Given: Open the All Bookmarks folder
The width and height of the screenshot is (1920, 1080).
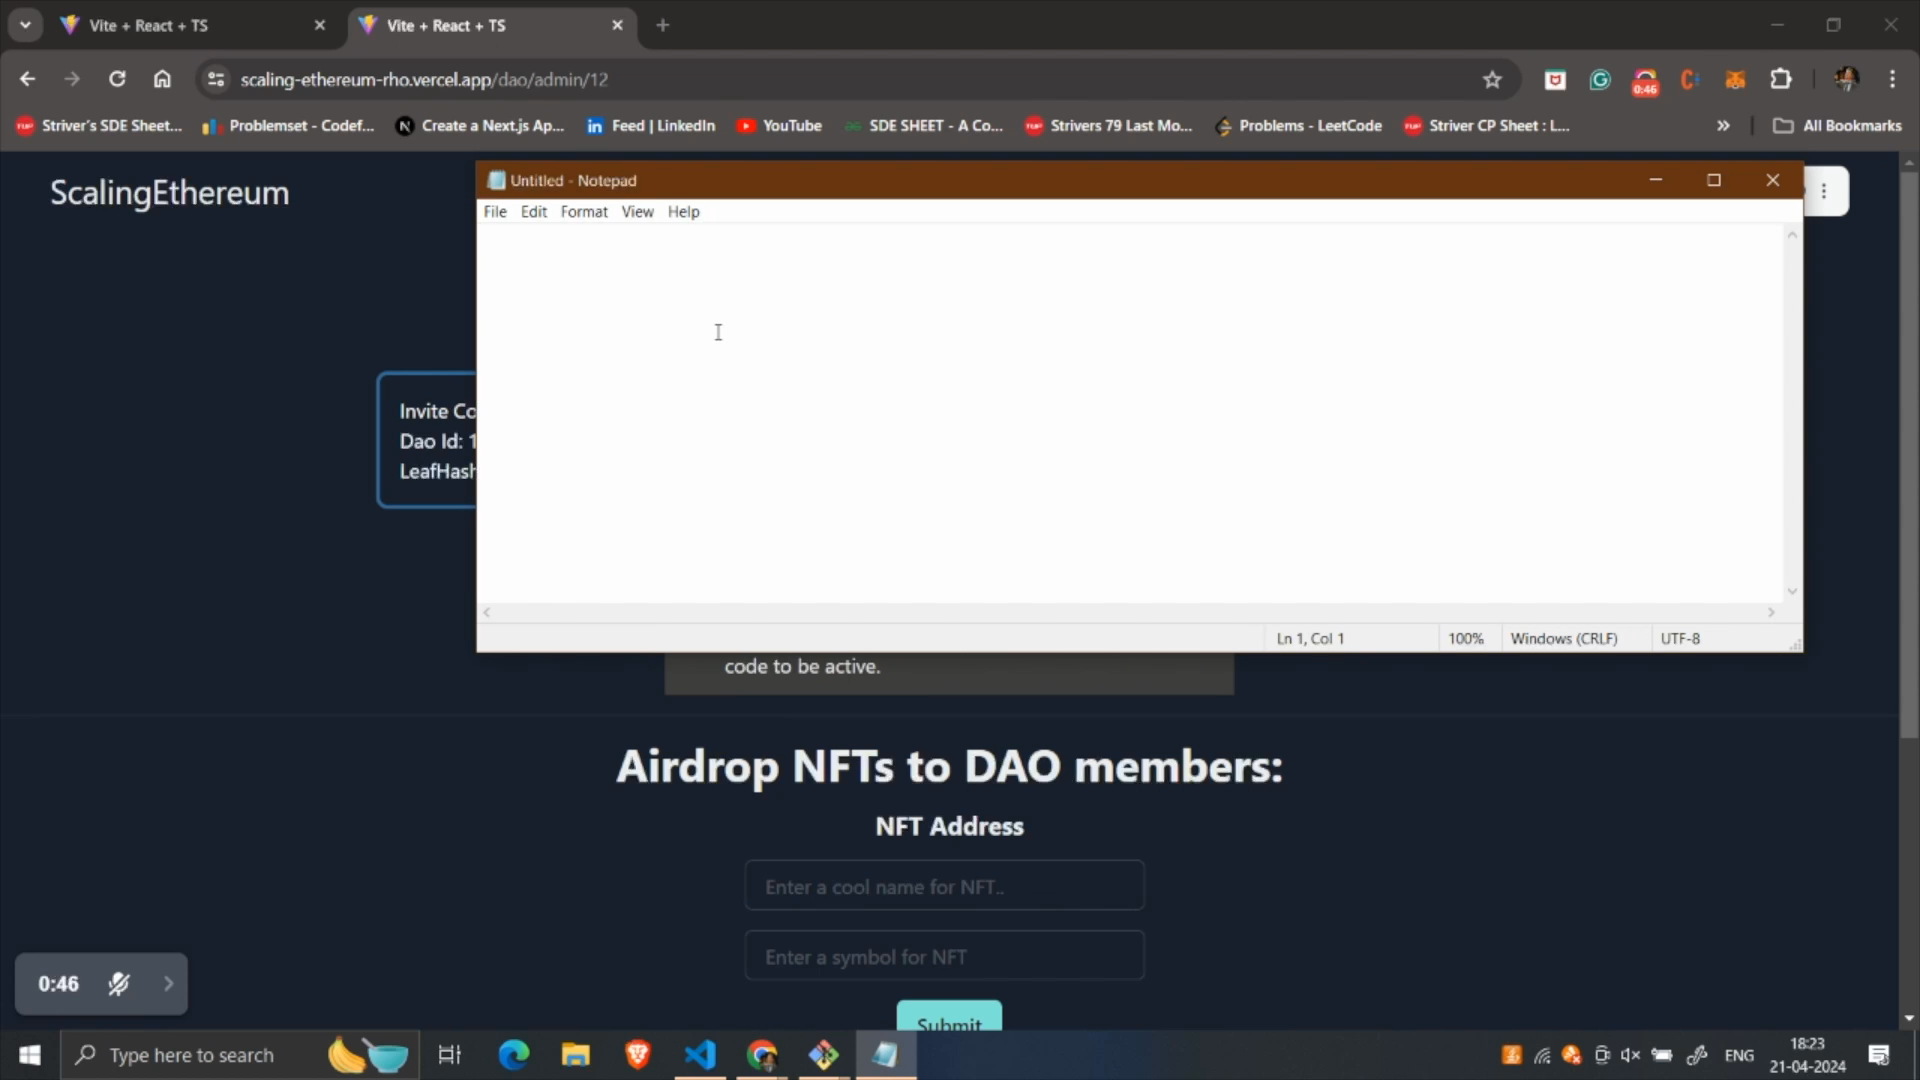Looking at the screenshot, I should (x=1837, y=126).
